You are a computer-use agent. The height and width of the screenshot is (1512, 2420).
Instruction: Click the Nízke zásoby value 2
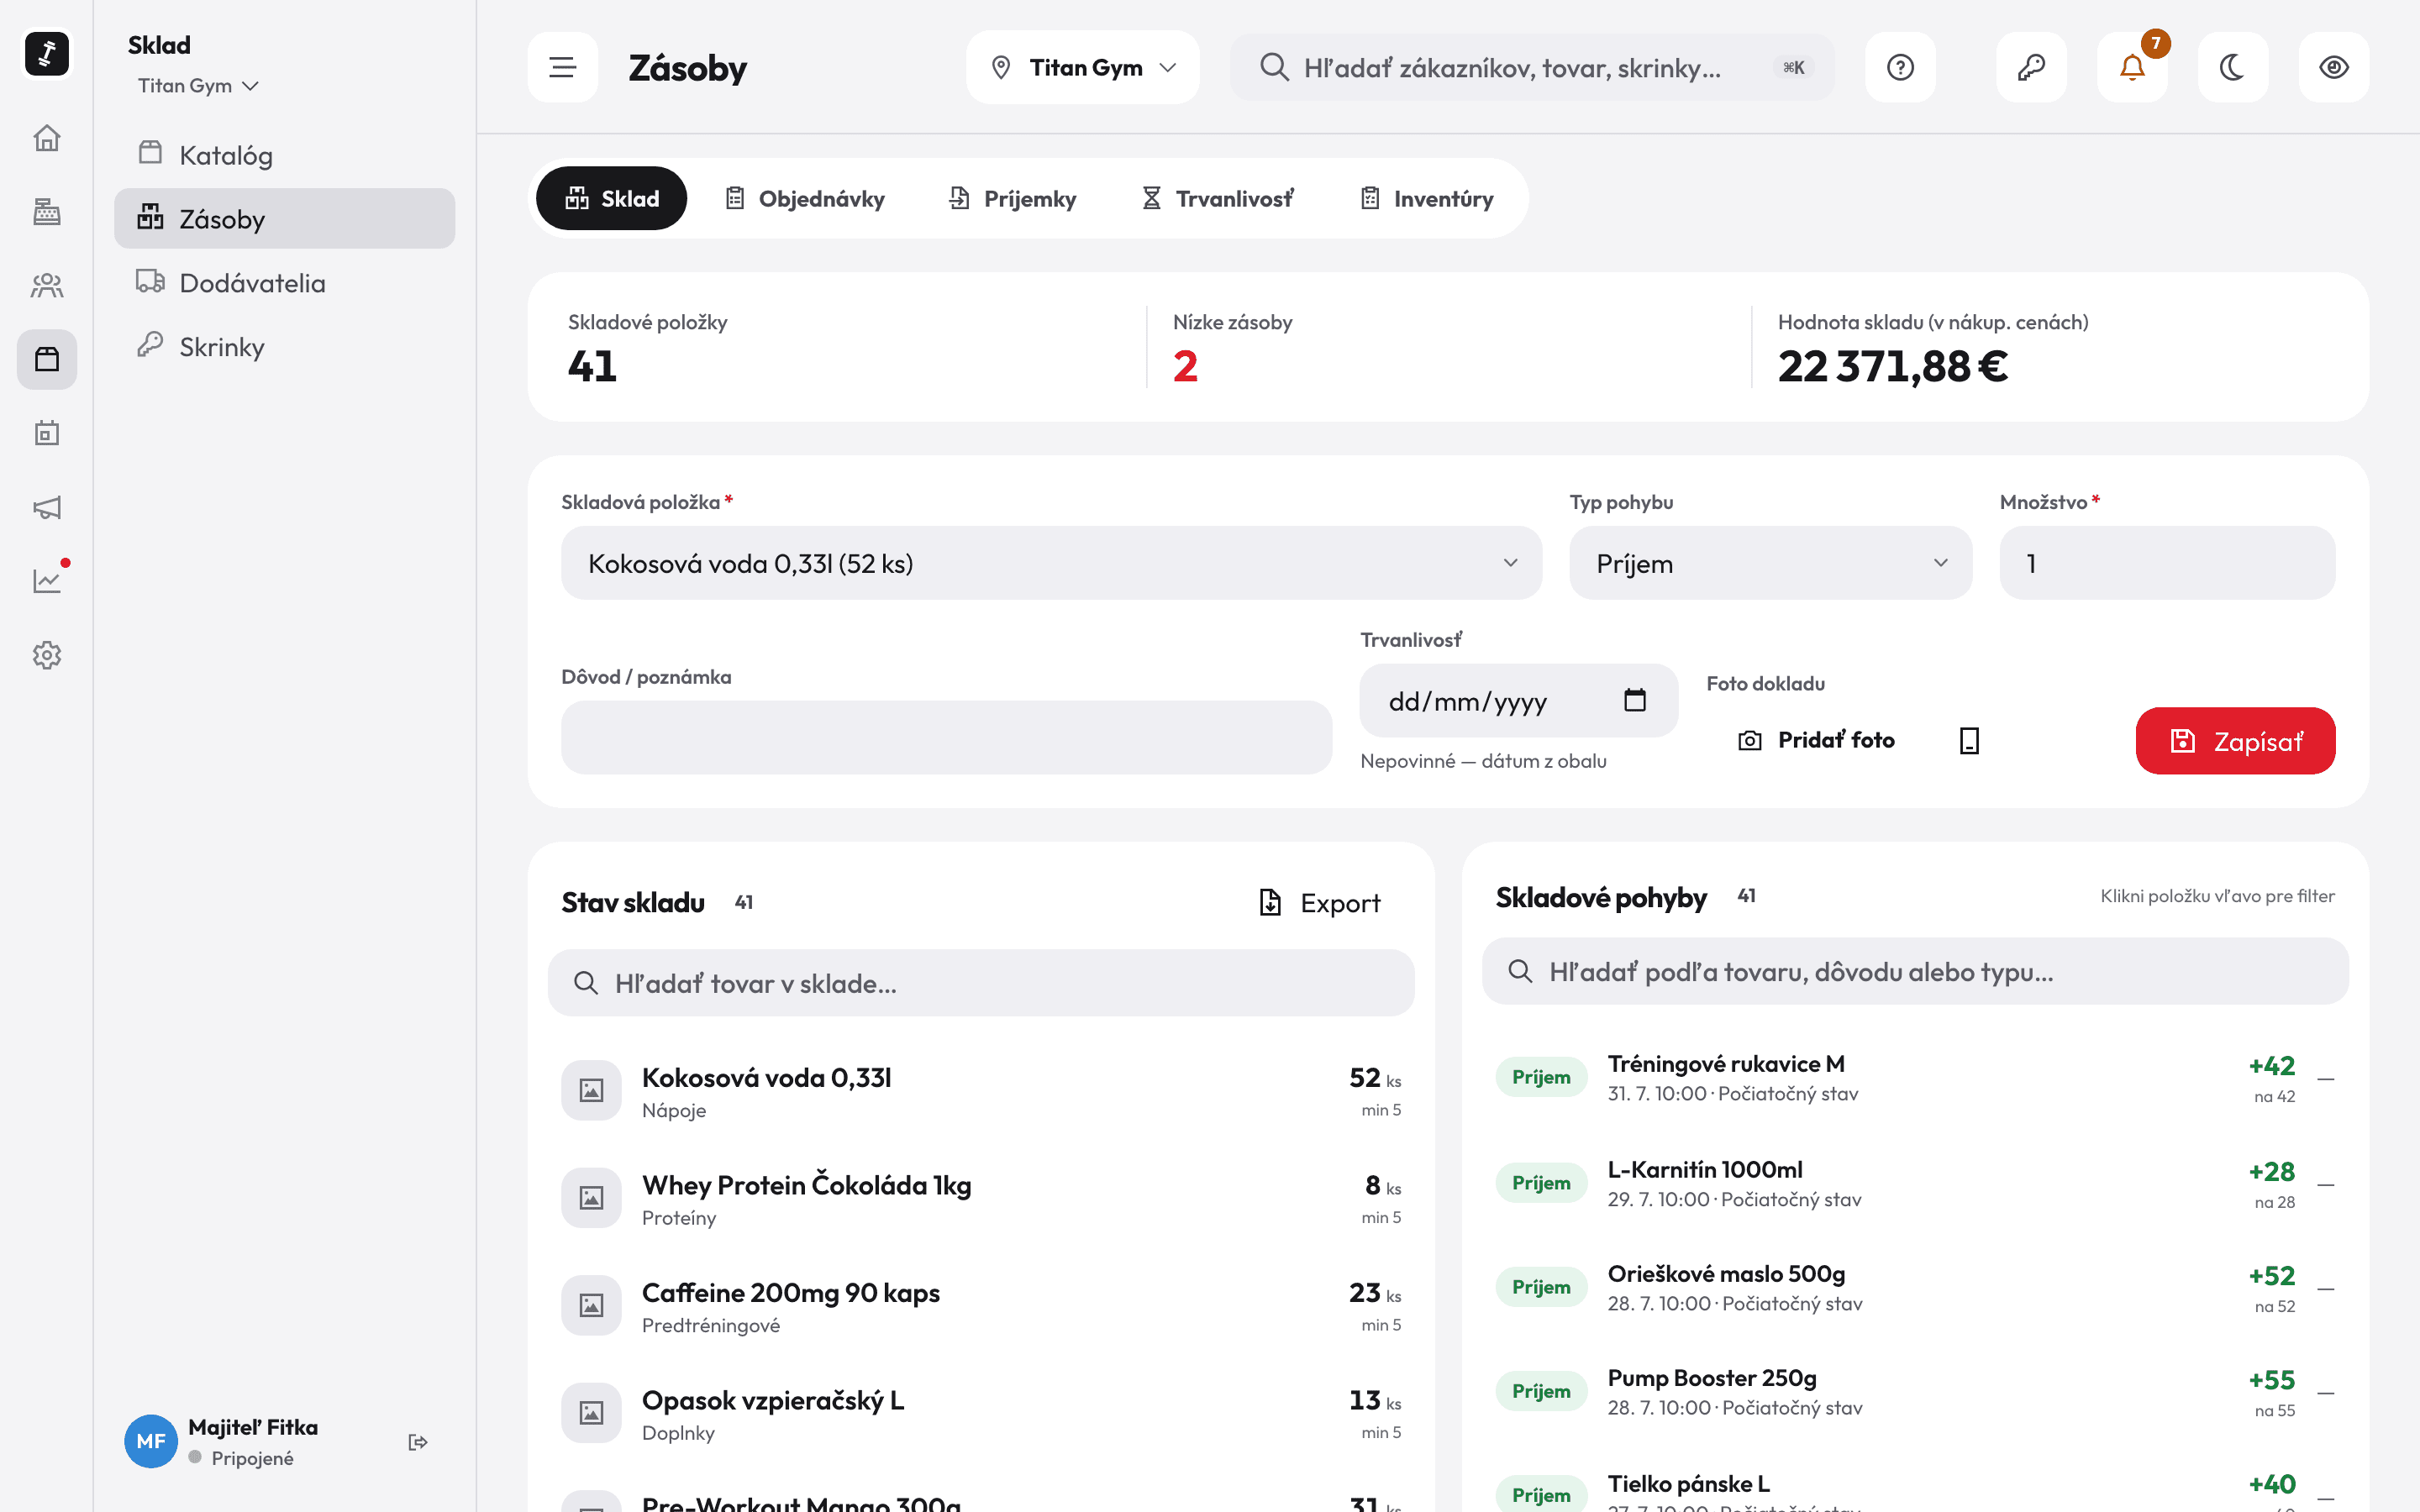(1185, 366)
